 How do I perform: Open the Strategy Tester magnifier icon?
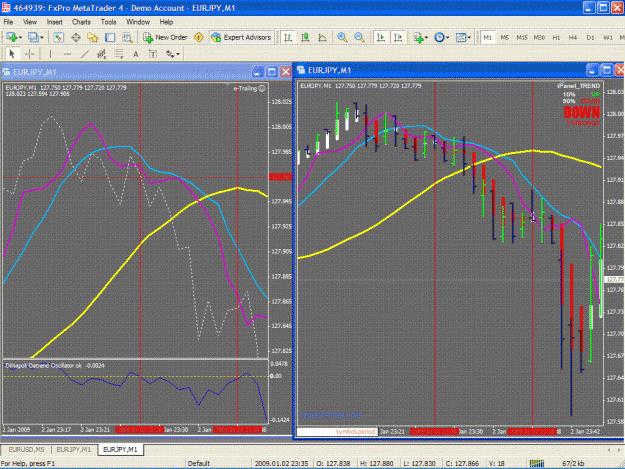point(127,37)
